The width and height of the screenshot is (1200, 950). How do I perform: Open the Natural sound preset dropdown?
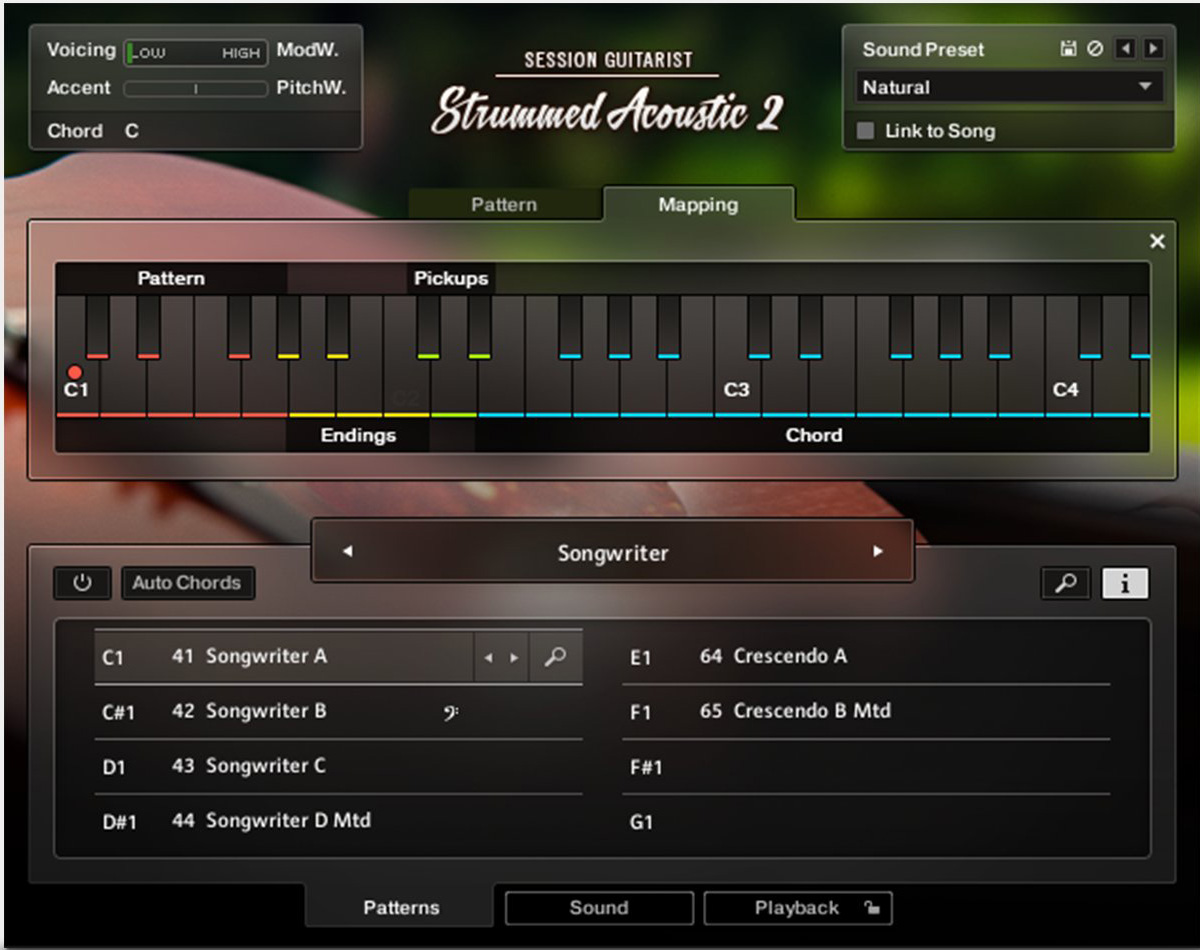click(1009, 87)
